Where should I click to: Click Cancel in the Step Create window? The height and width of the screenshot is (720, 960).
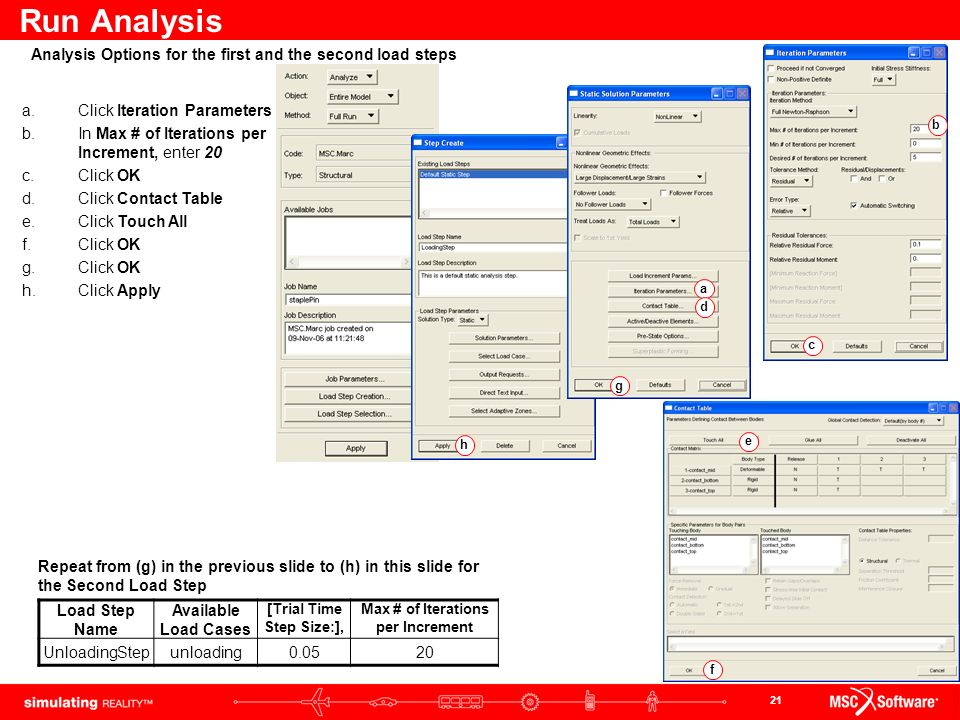[567, 446]
